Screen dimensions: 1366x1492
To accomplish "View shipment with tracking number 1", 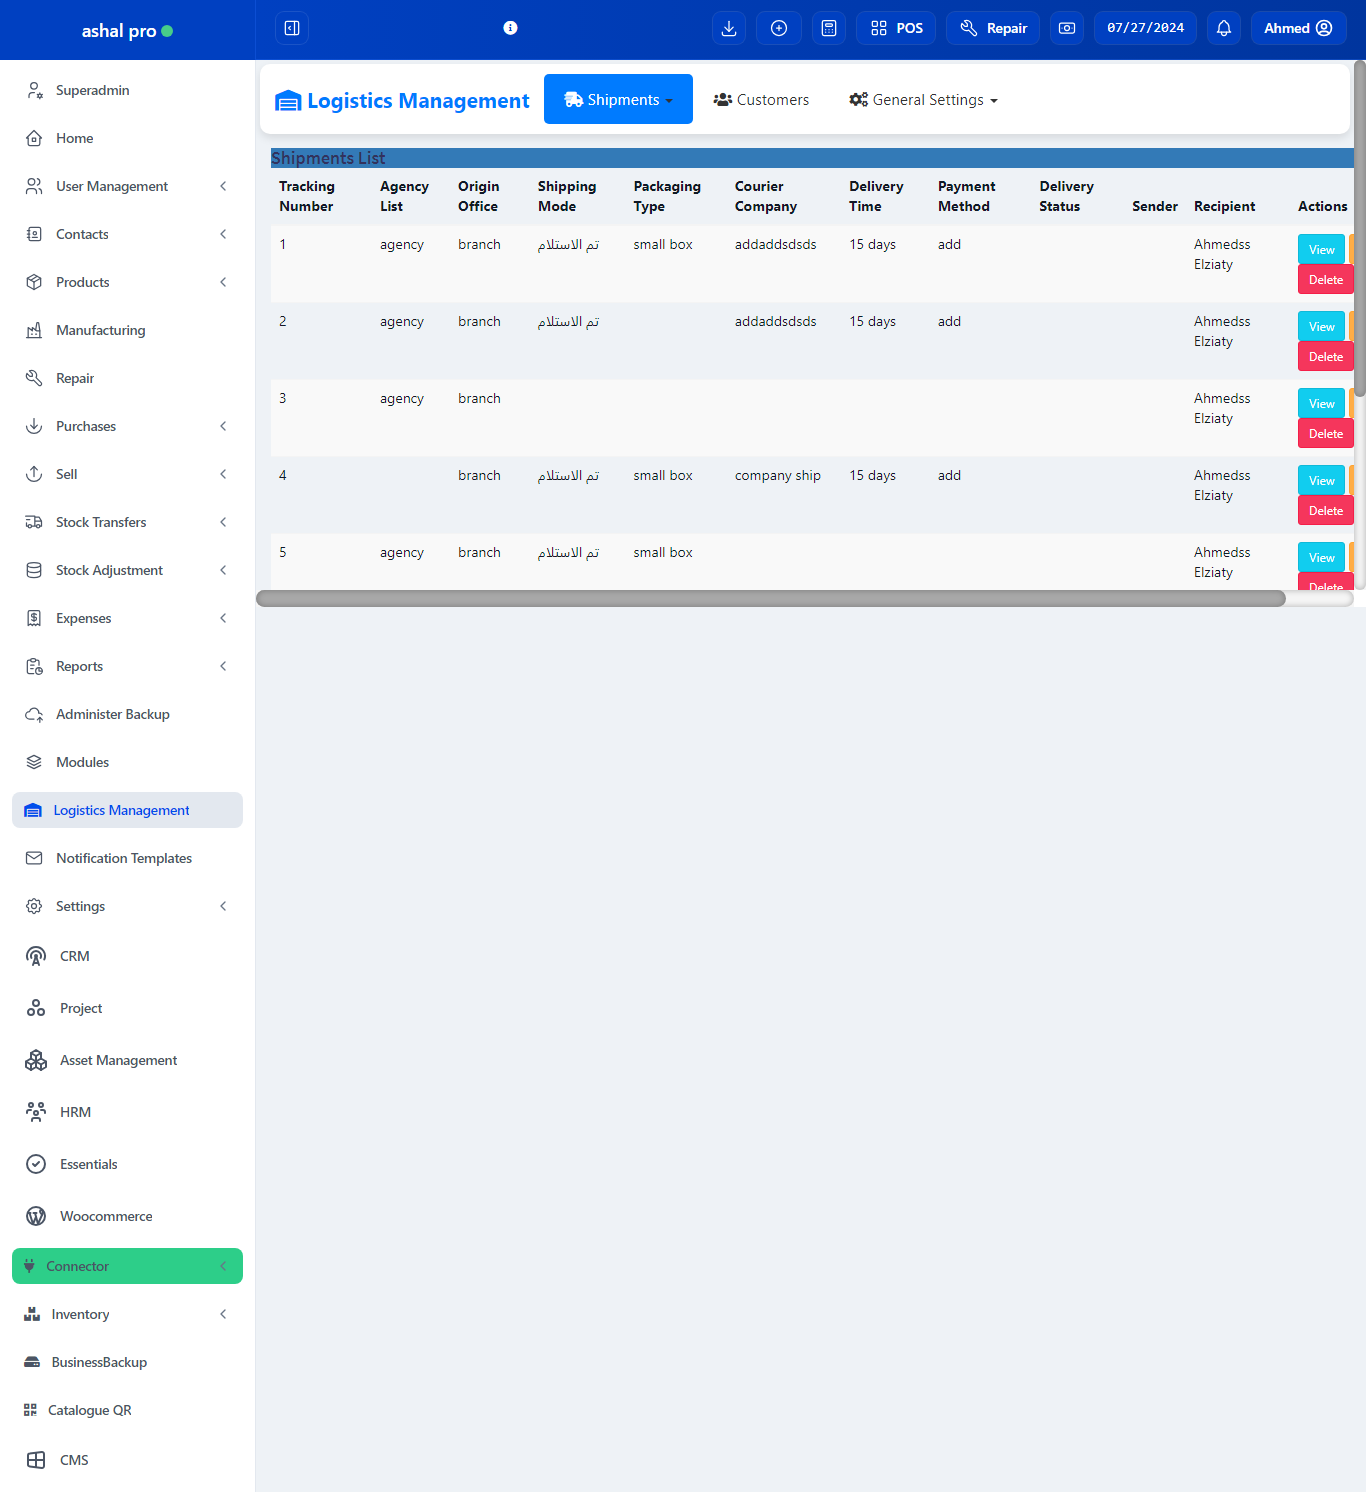I will [1321, 250].
